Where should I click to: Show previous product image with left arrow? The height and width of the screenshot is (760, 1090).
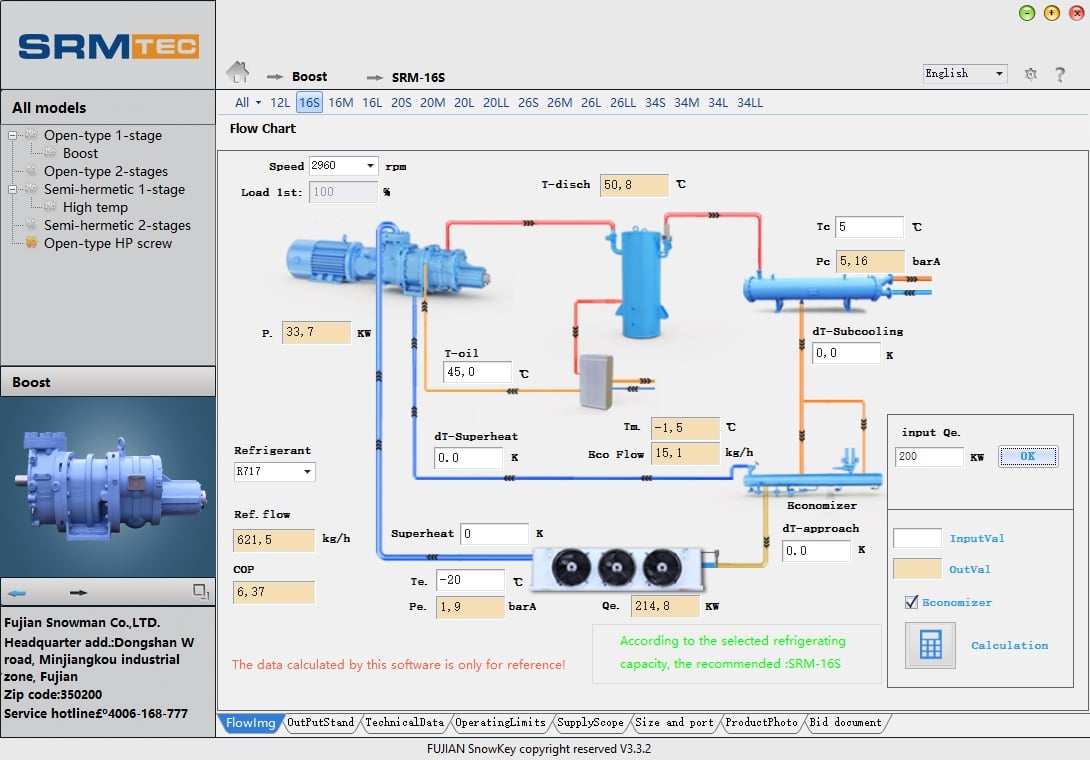[17, 593]
